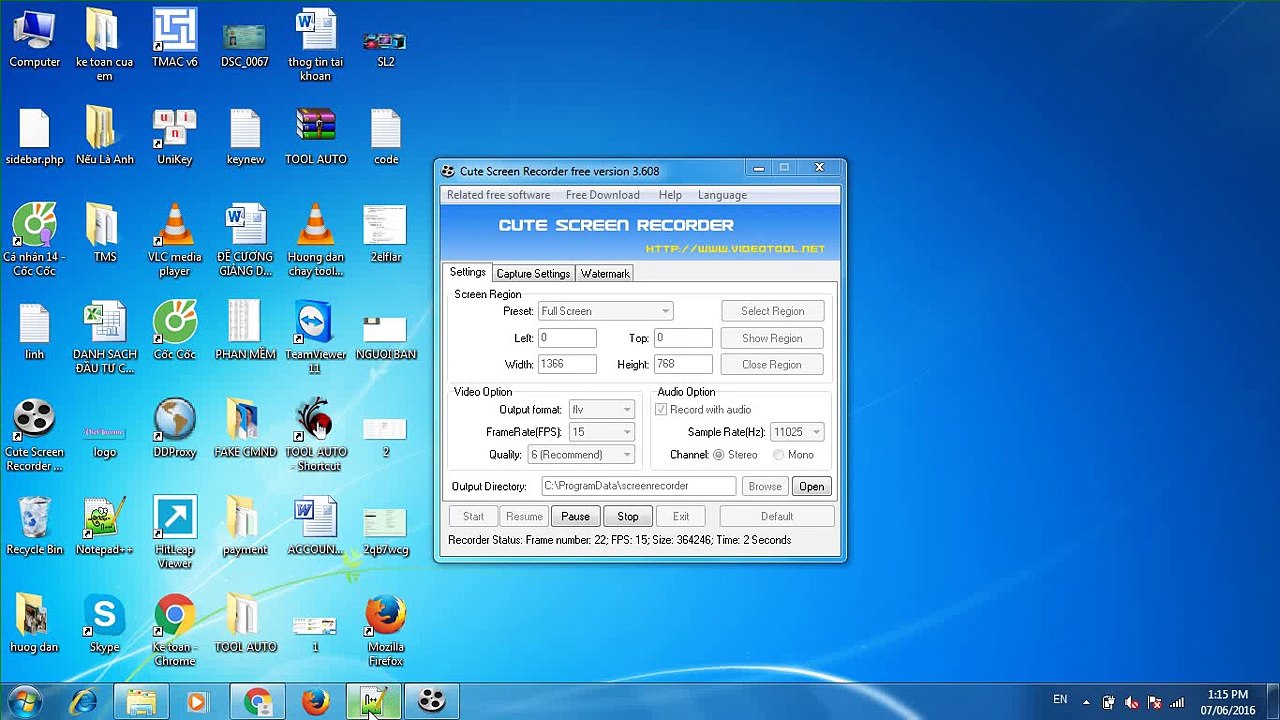The image size is (1280, 720).
Task: Switch to Cute Screen Recorder taskbar button
Action: point(431,702)
